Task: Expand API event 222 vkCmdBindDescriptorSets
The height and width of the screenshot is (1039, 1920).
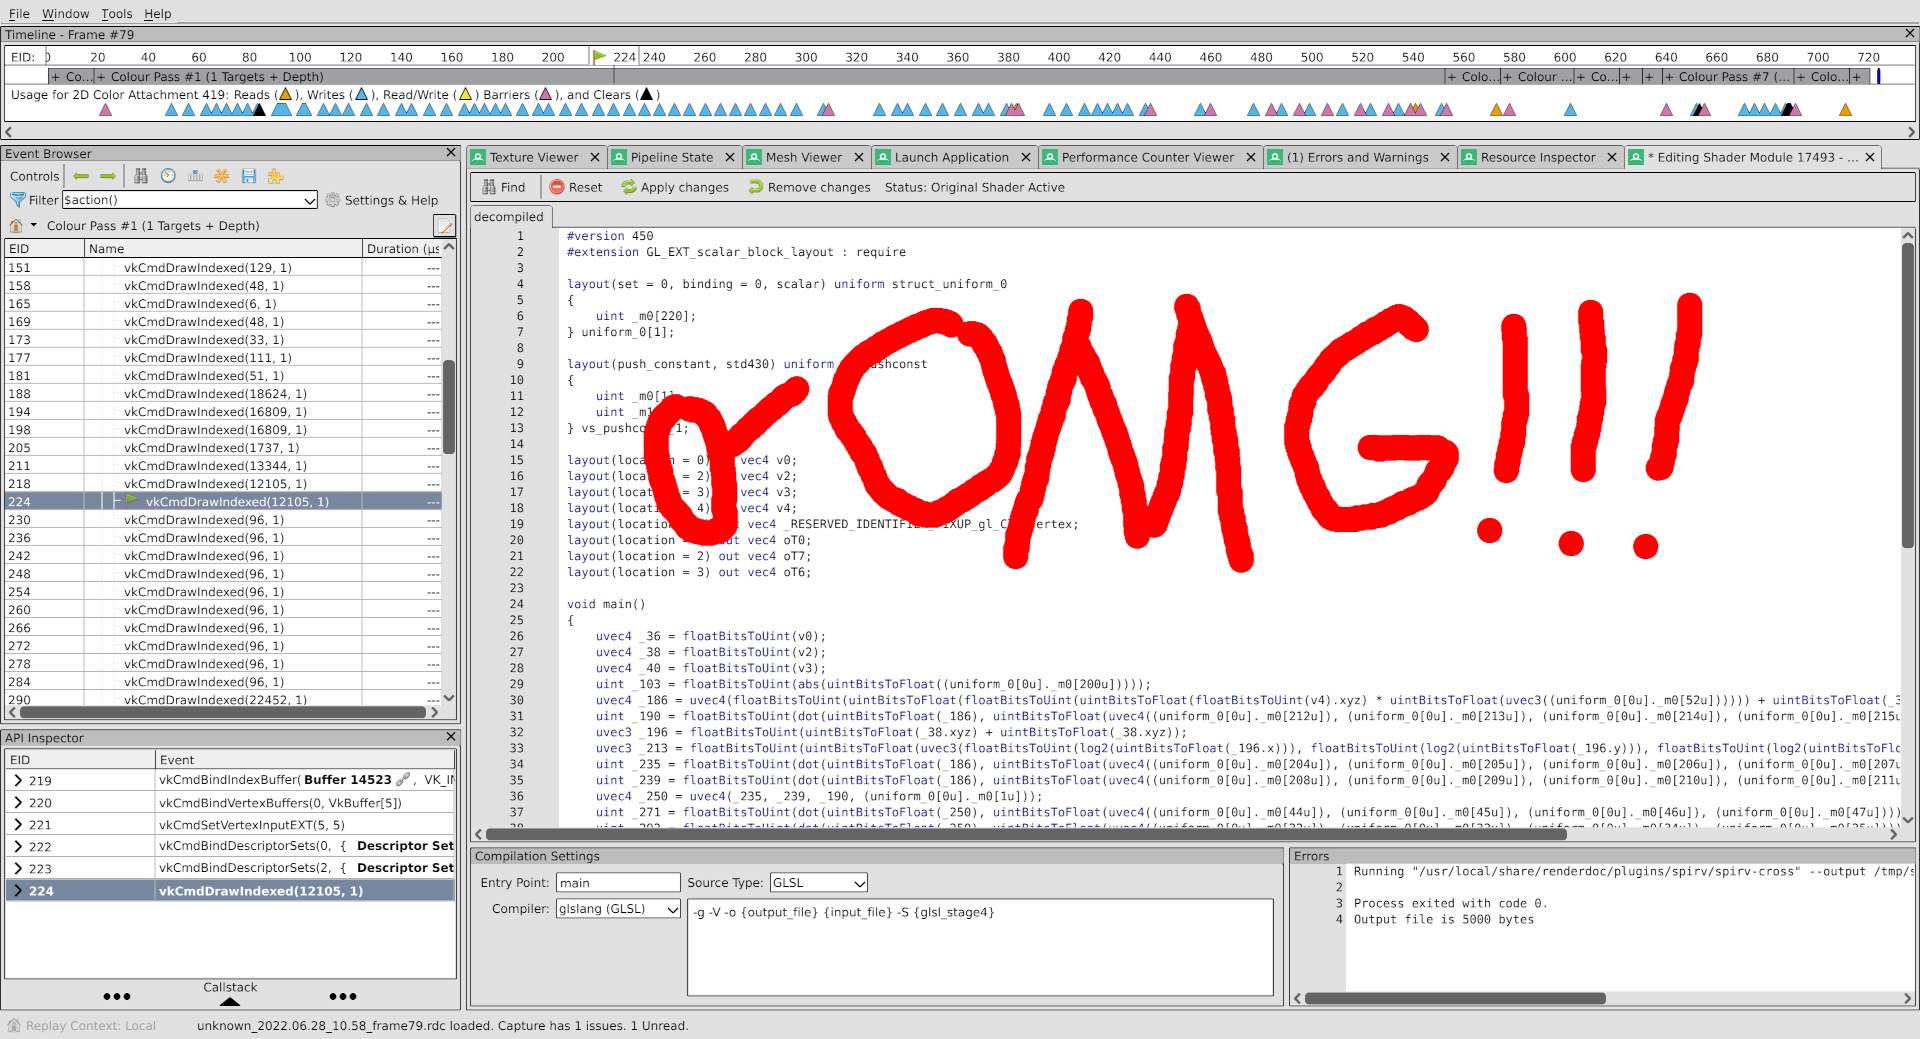Action: pos(18,847)
